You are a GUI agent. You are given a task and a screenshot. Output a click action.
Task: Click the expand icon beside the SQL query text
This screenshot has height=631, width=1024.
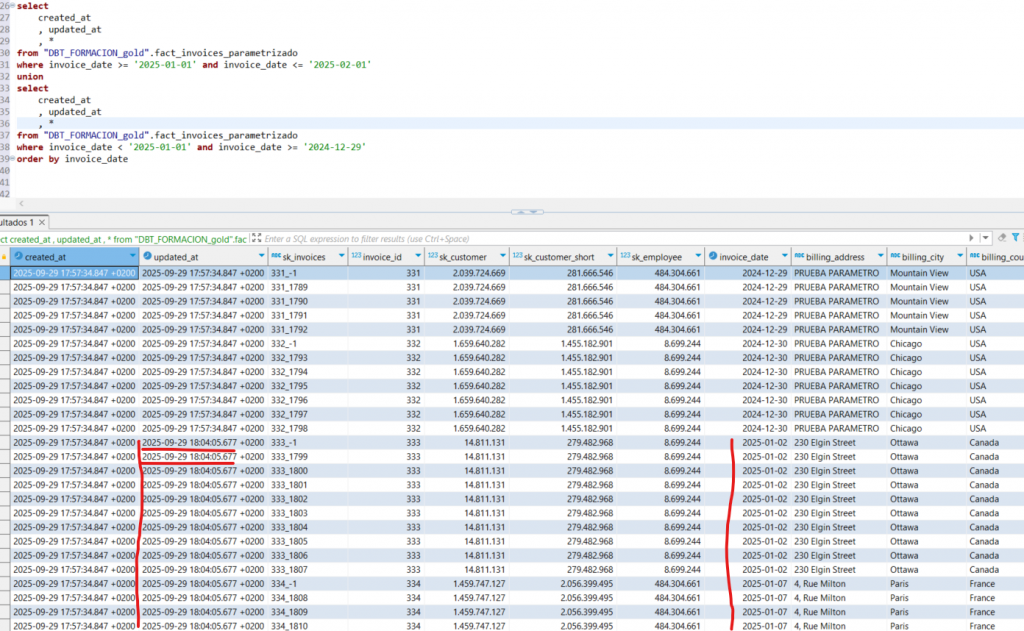255,239
